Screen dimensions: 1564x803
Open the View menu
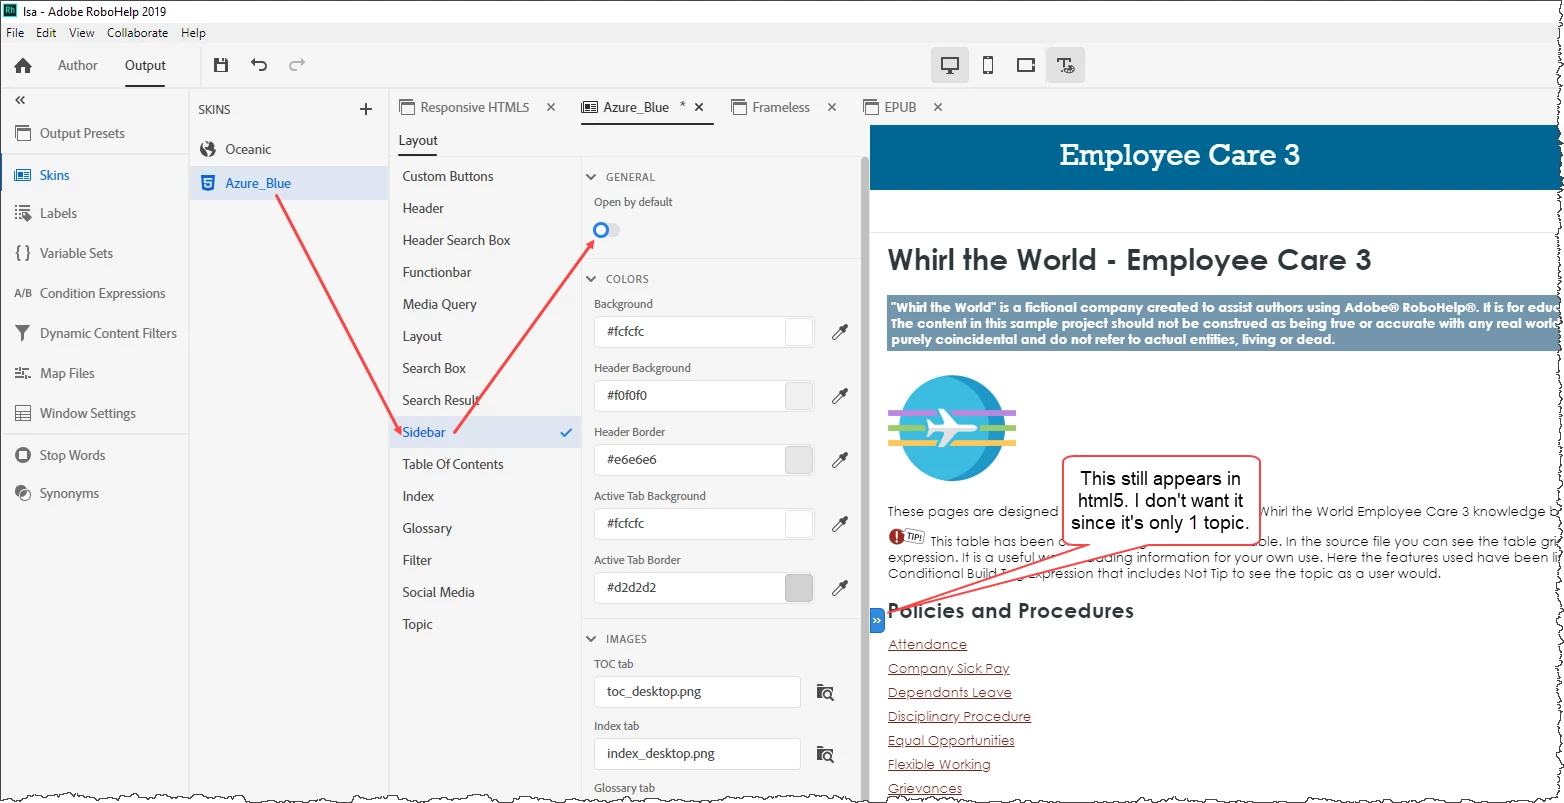pos(82,33)
